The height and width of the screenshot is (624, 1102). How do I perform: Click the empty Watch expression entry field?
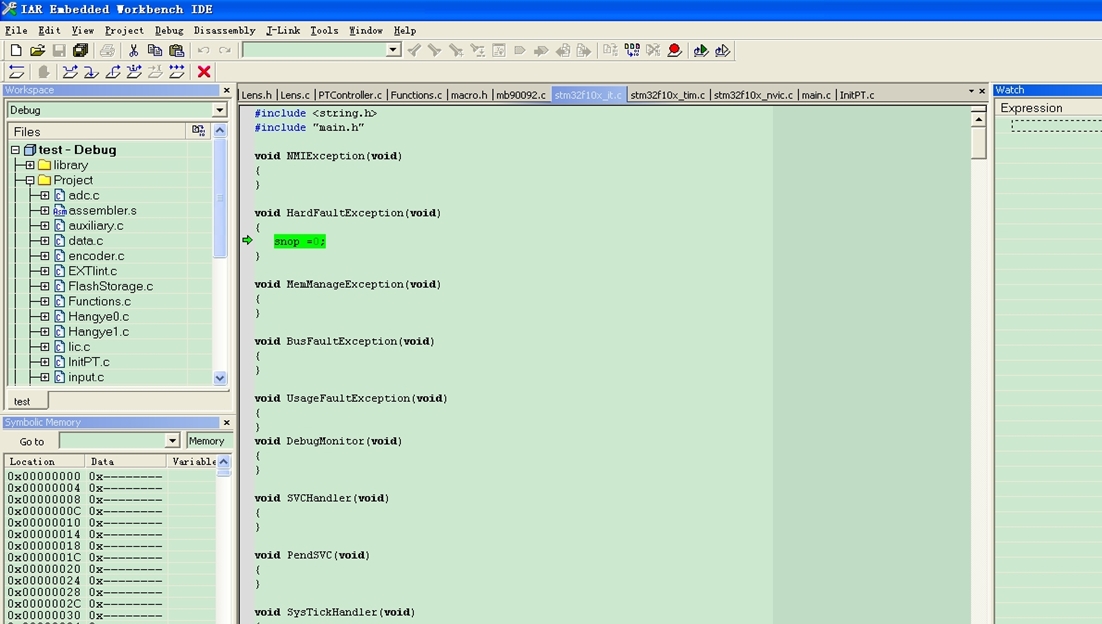click(1056, 126)
